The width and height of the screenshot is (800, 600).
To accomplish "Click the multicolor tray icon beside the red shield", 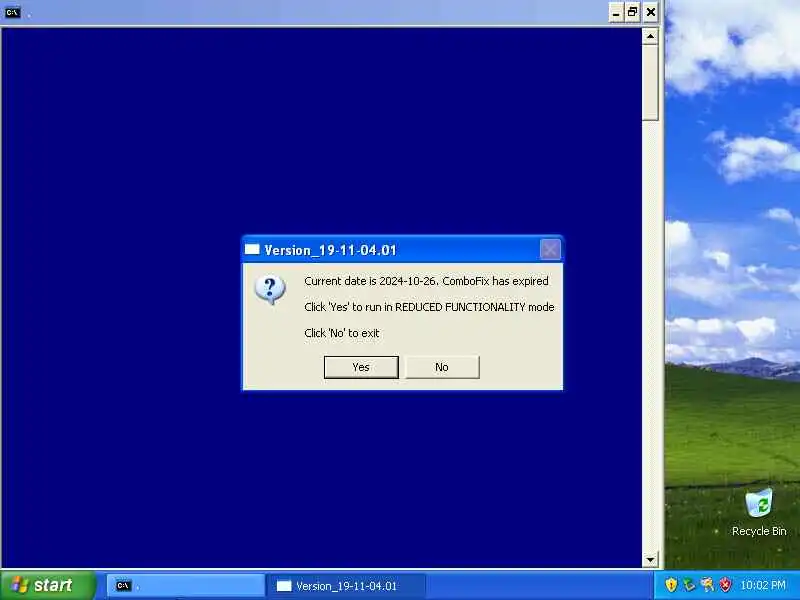I will tap(707, 585).
